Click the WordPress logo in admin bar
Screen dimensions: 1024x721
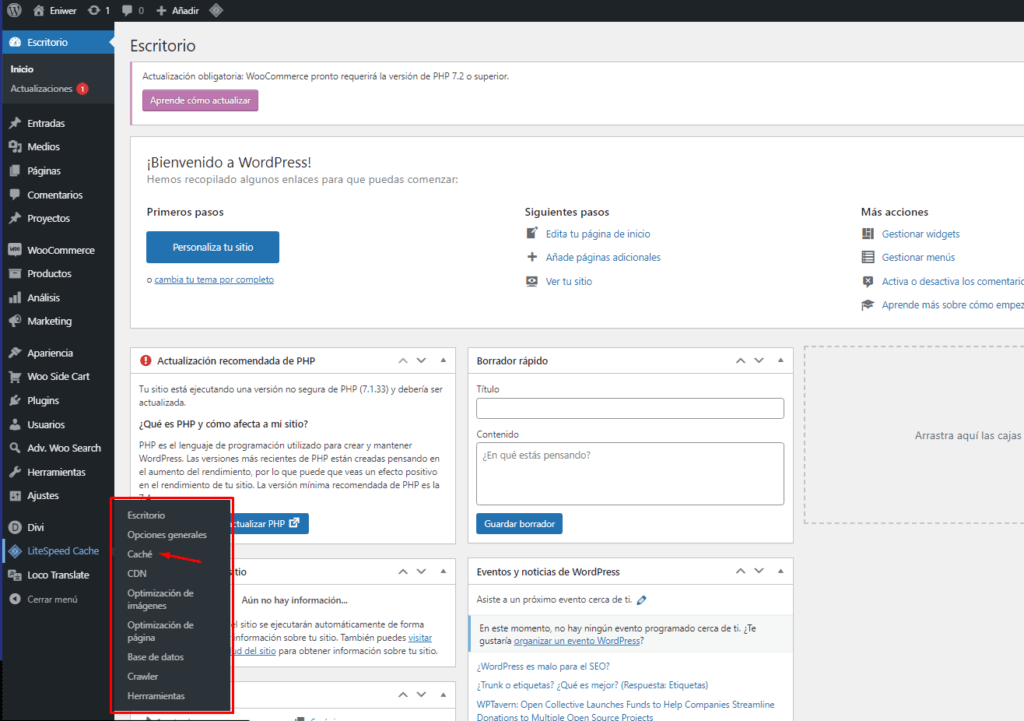pos(14,10)
